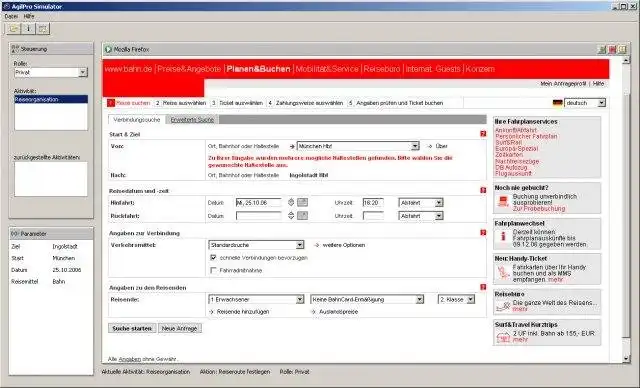
Task: Open Mobilität&Service navigation item
Action: click(327, 69)
